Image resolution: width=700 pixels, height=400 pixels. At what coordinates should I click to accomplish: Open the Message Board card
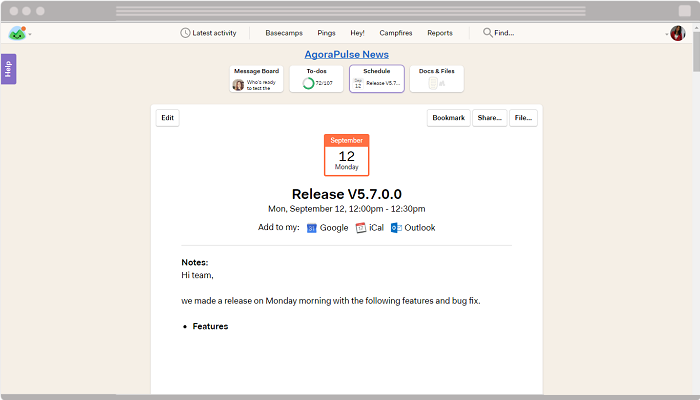tap(256, 79)
